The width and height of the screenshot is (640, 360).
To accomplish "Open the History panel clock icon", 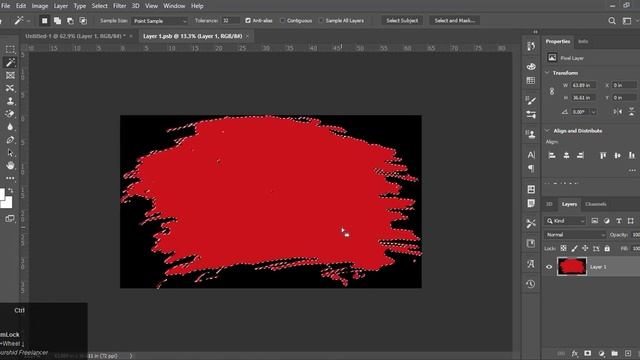I will (531, 284).
